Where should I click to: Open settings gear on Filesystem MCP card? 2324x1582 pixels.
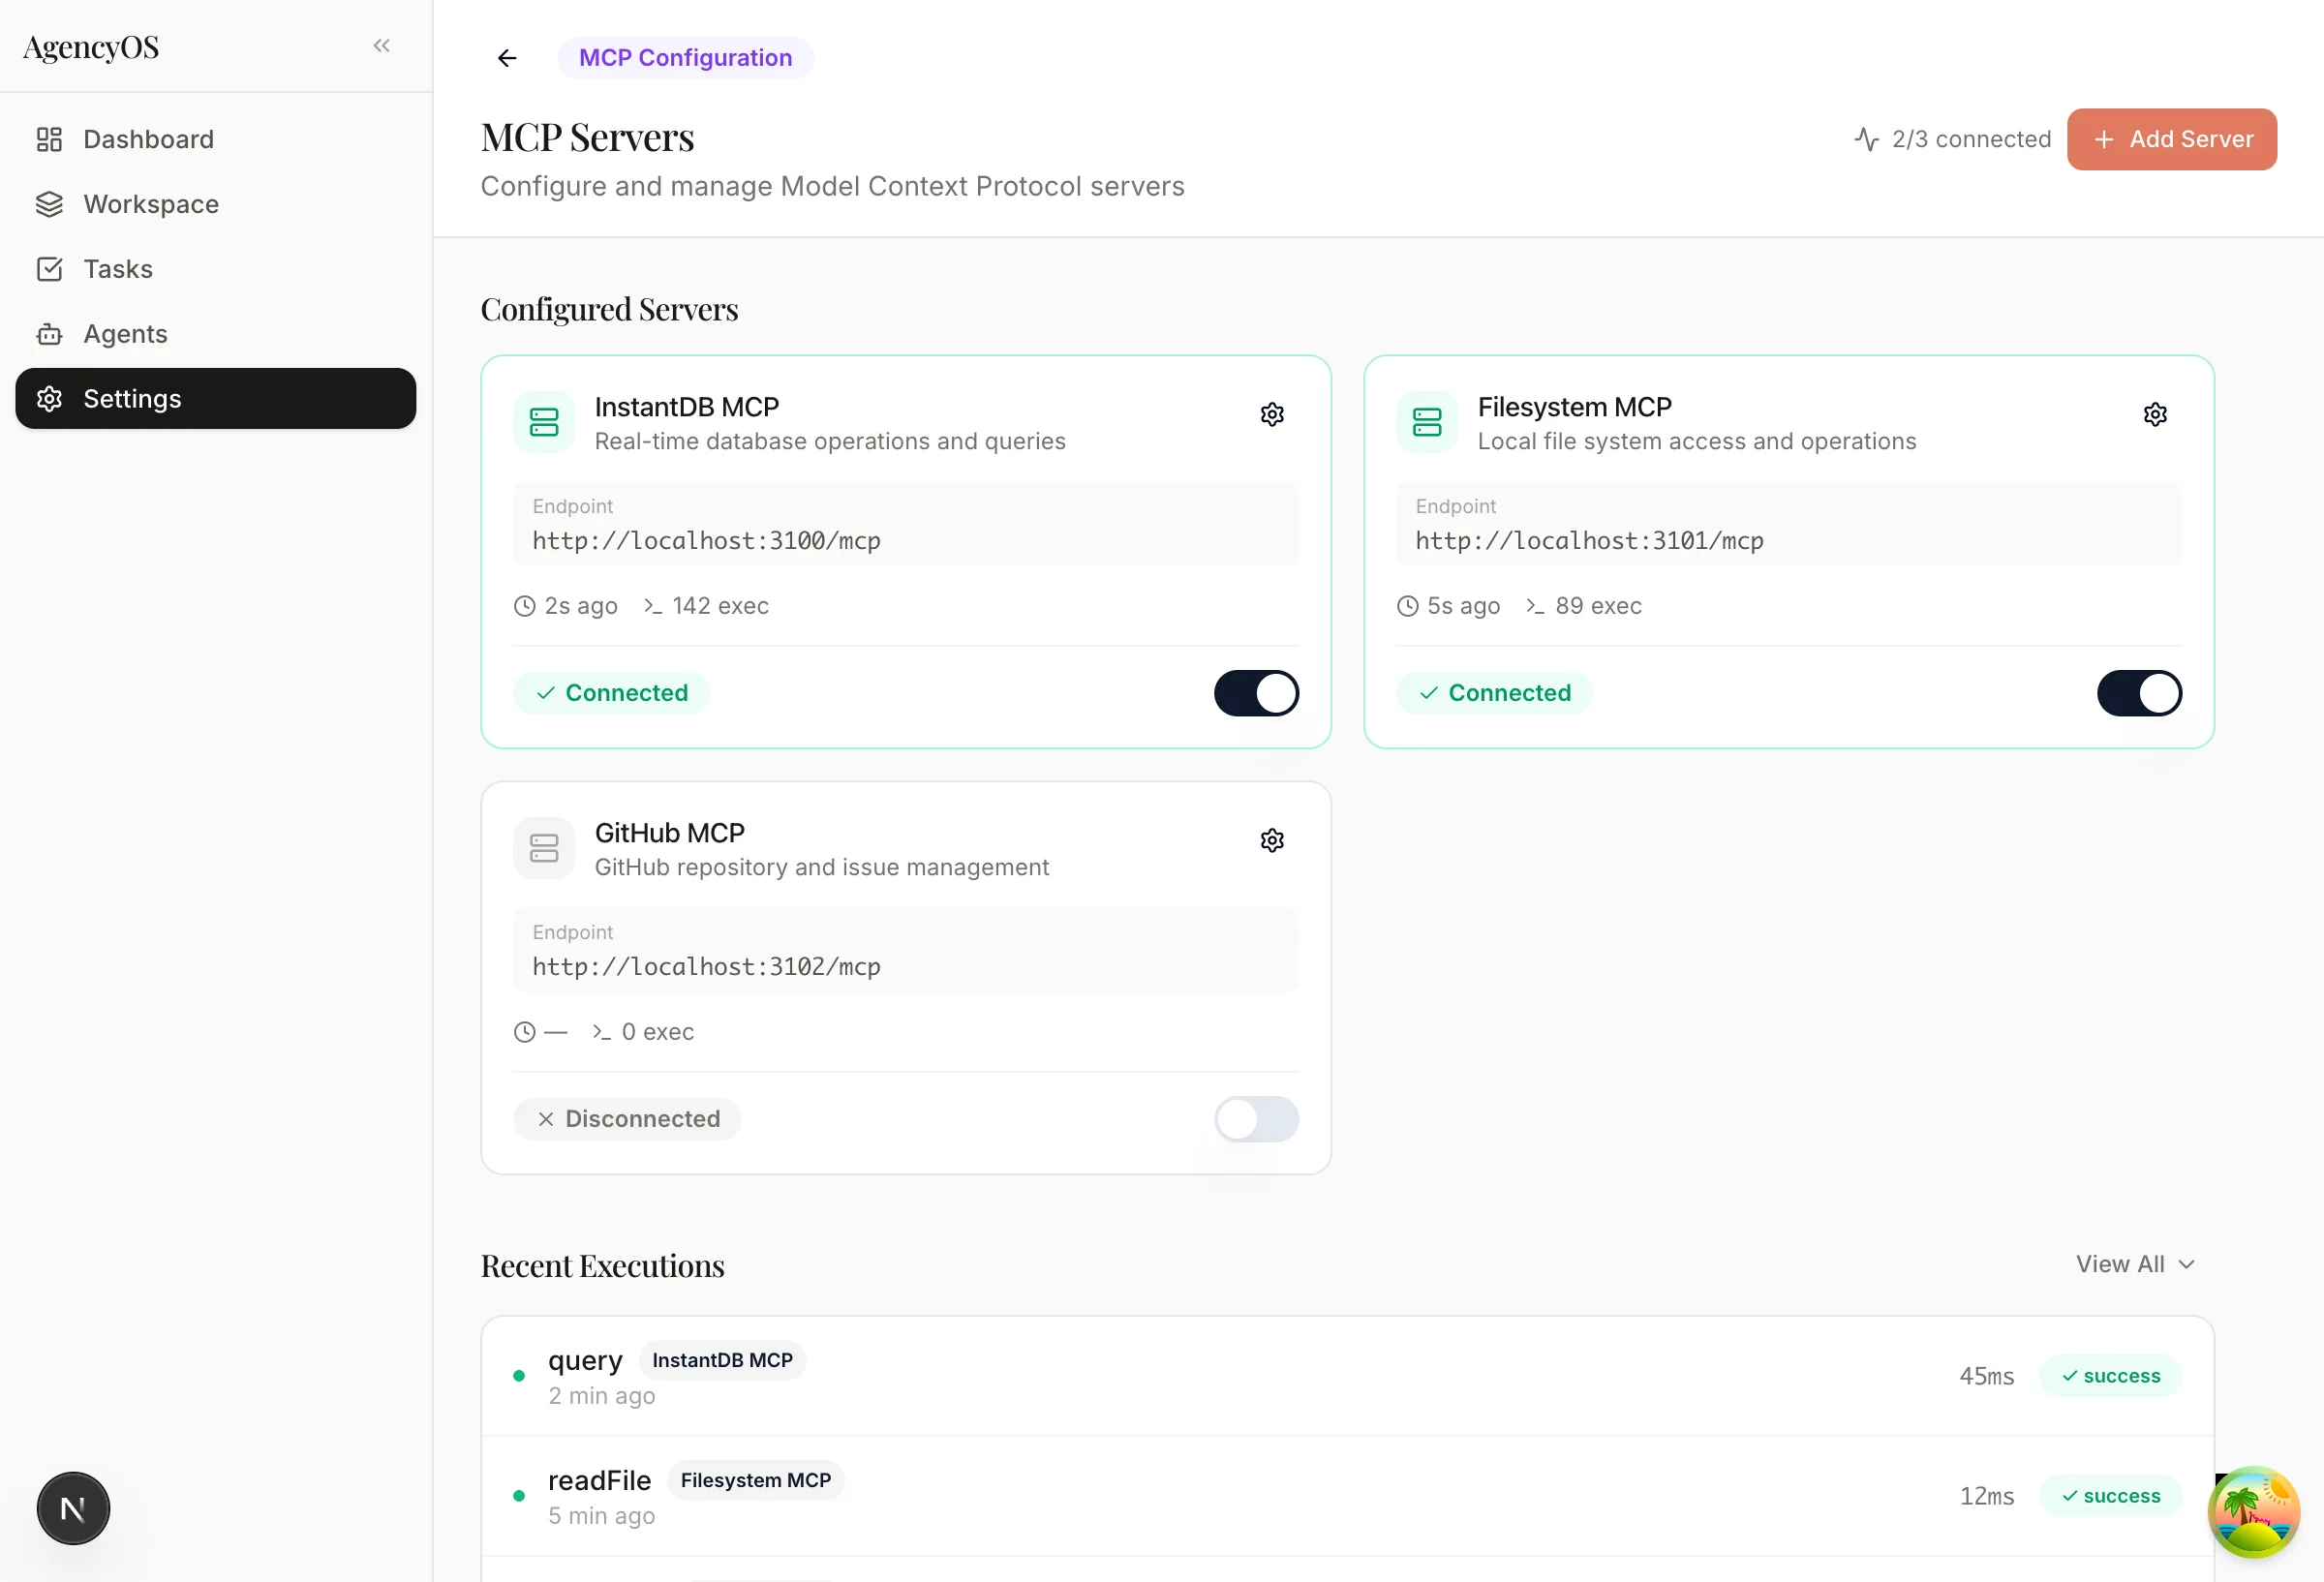coord(2155,414)
